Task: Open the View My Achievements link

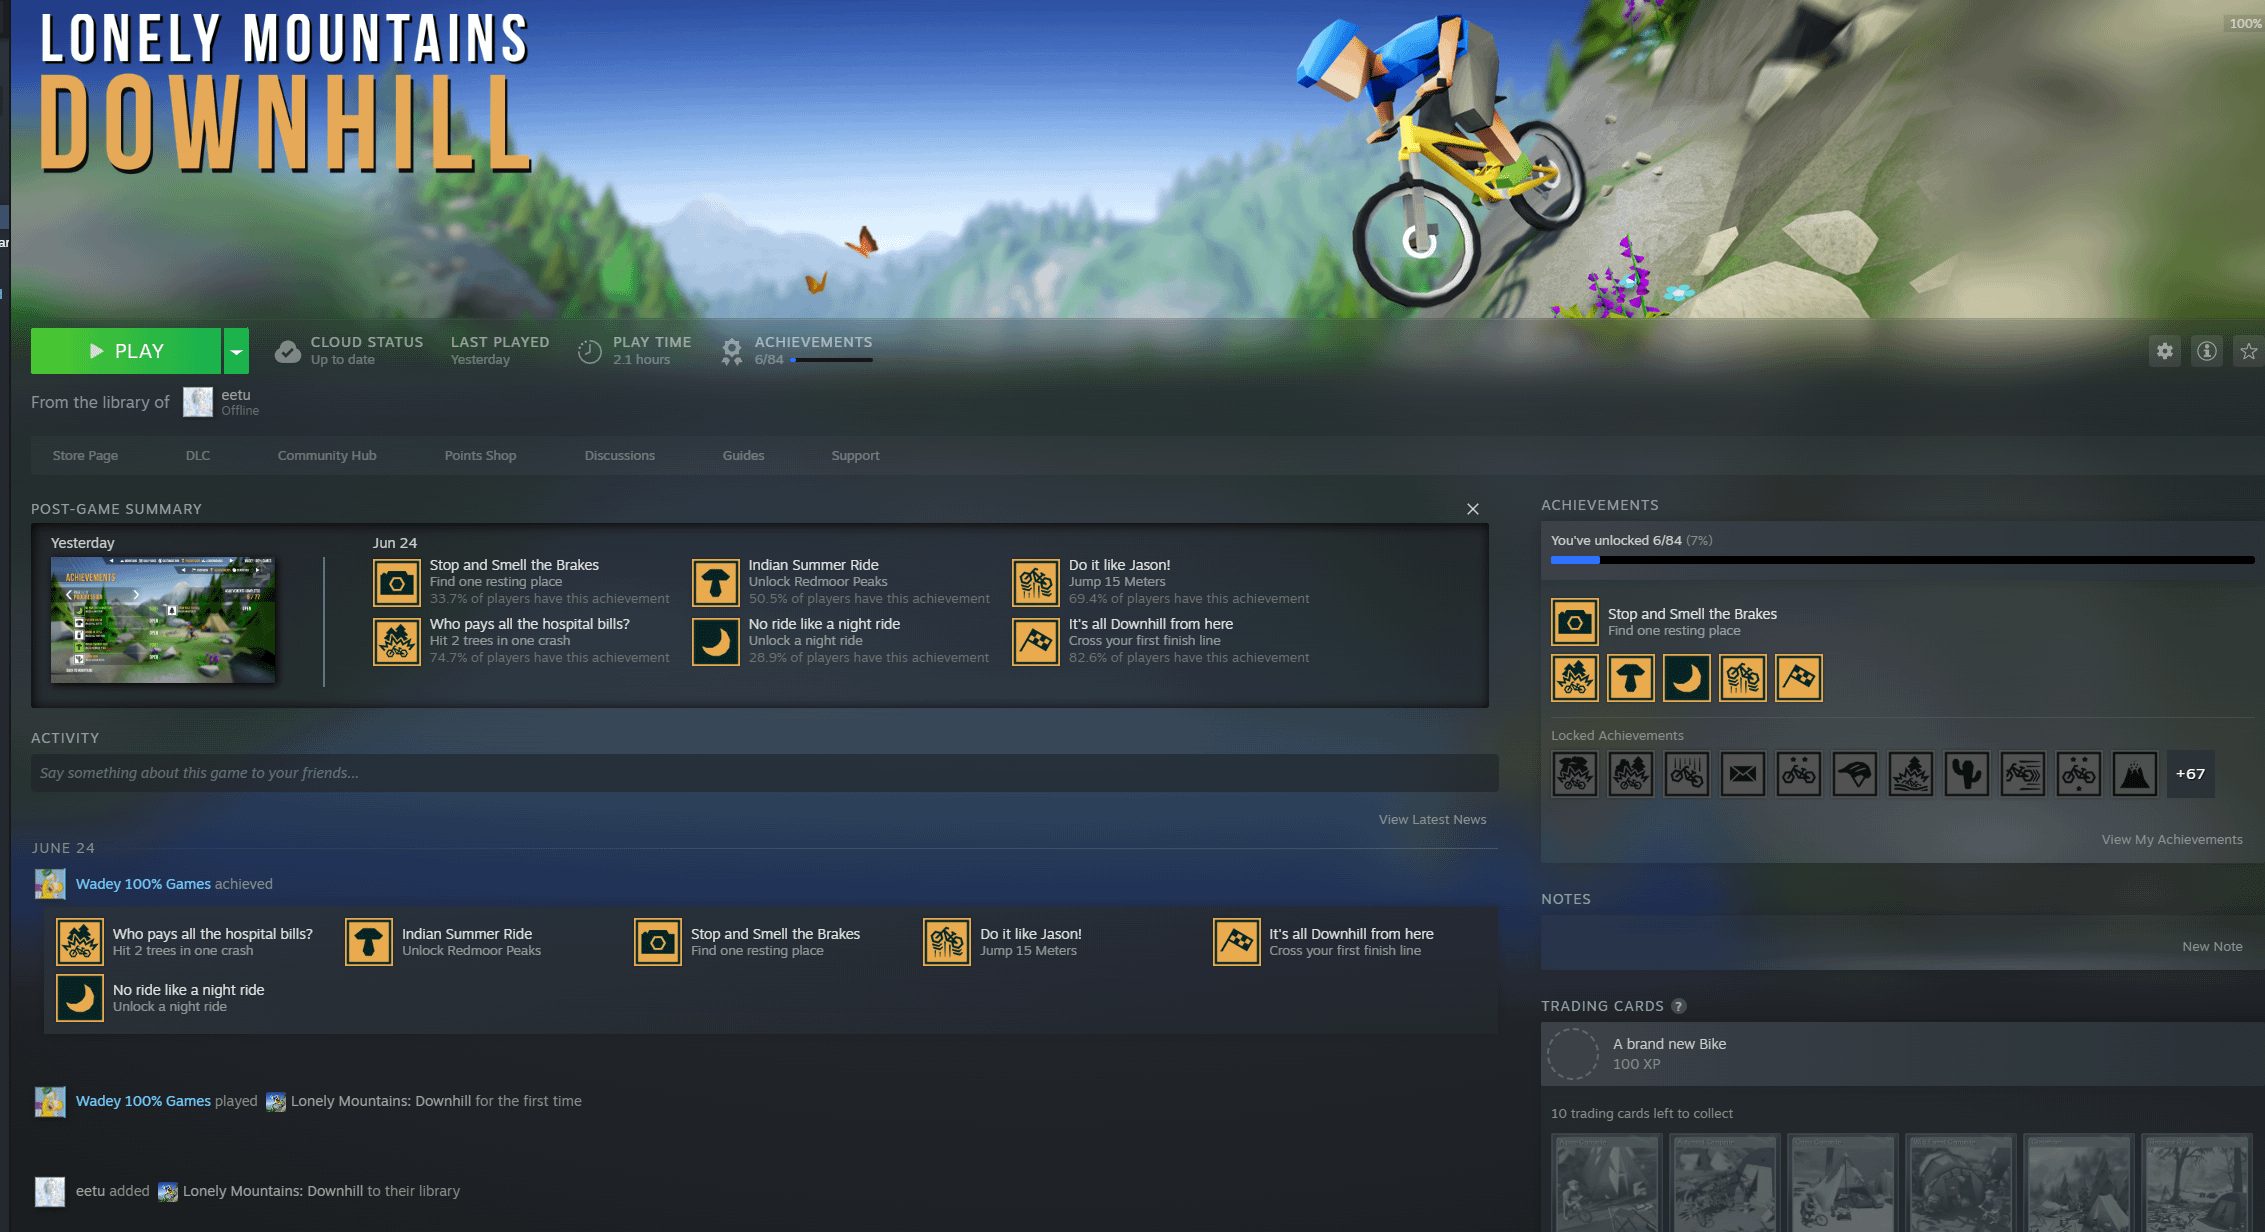Action: point(2171,839)
